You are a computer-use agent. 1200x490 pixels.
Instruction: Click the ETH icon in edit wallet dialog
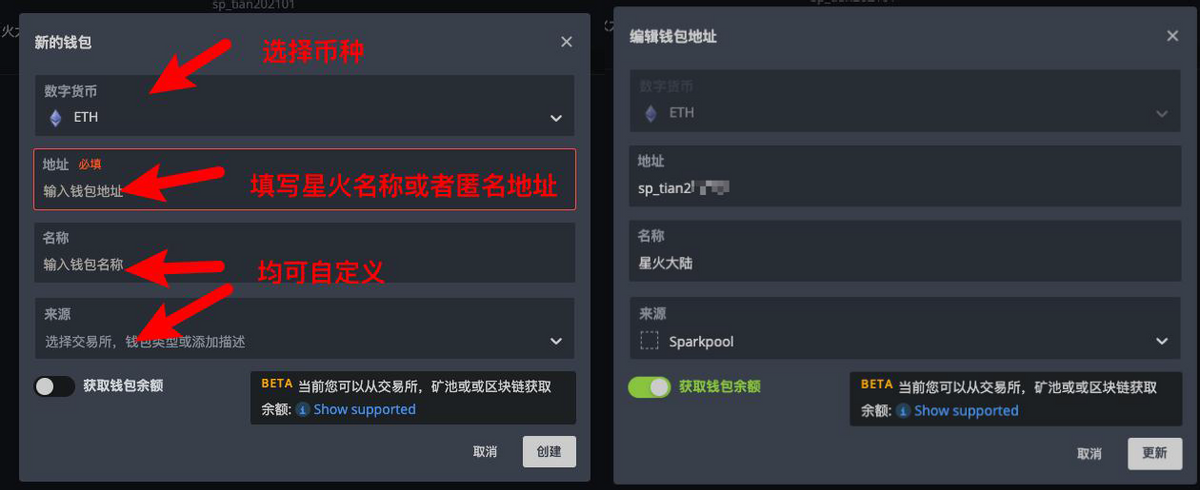(651, 113)
